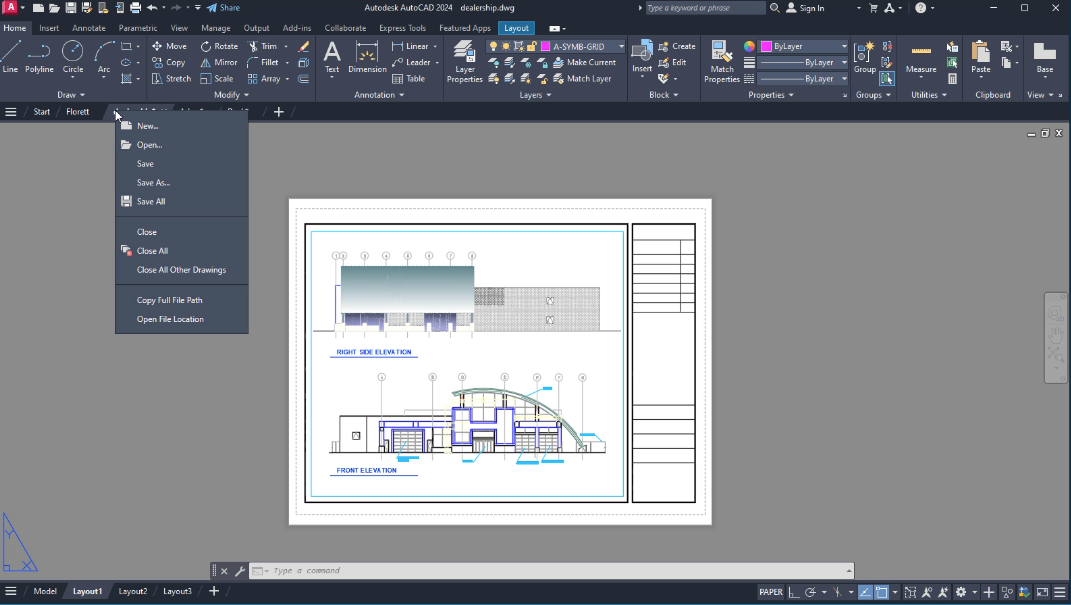Click the Rotate tool

coord(219,46)
